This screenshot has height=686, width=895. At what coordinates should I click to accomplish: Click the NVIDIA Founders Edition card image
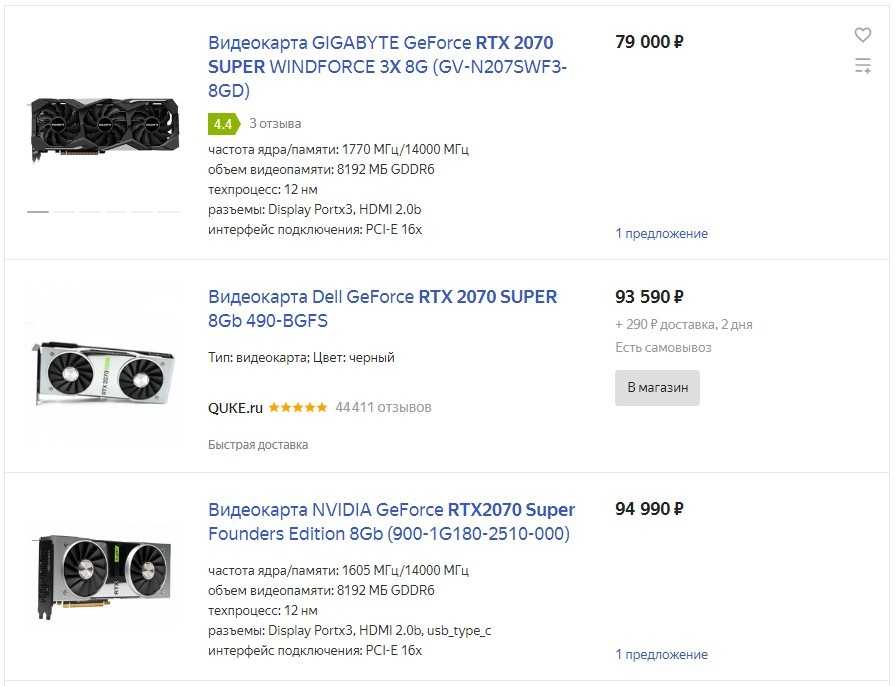[x=104, y=575]
